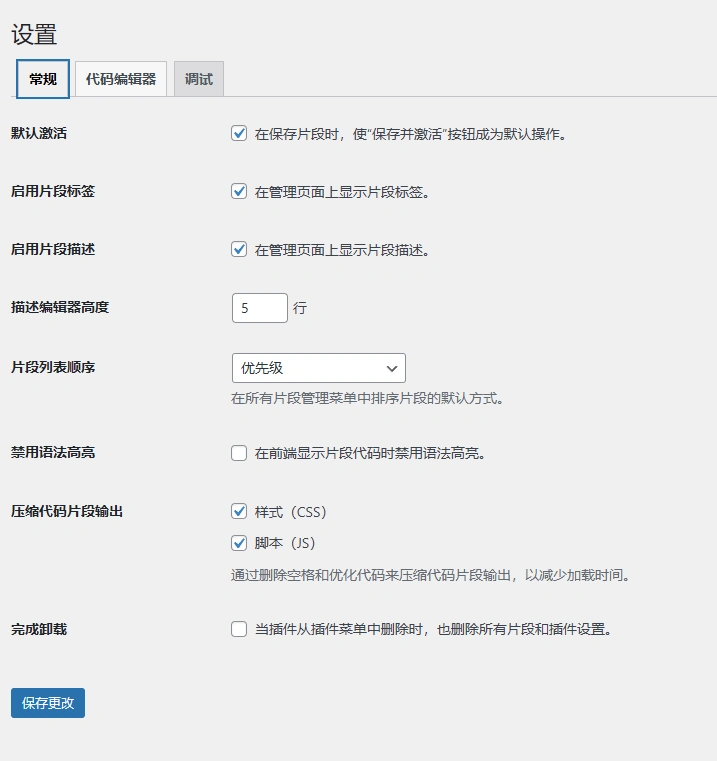Open the 片段列表顺序 dropdown showing 优先级
The image size is (717, 761).
[319, 368]
